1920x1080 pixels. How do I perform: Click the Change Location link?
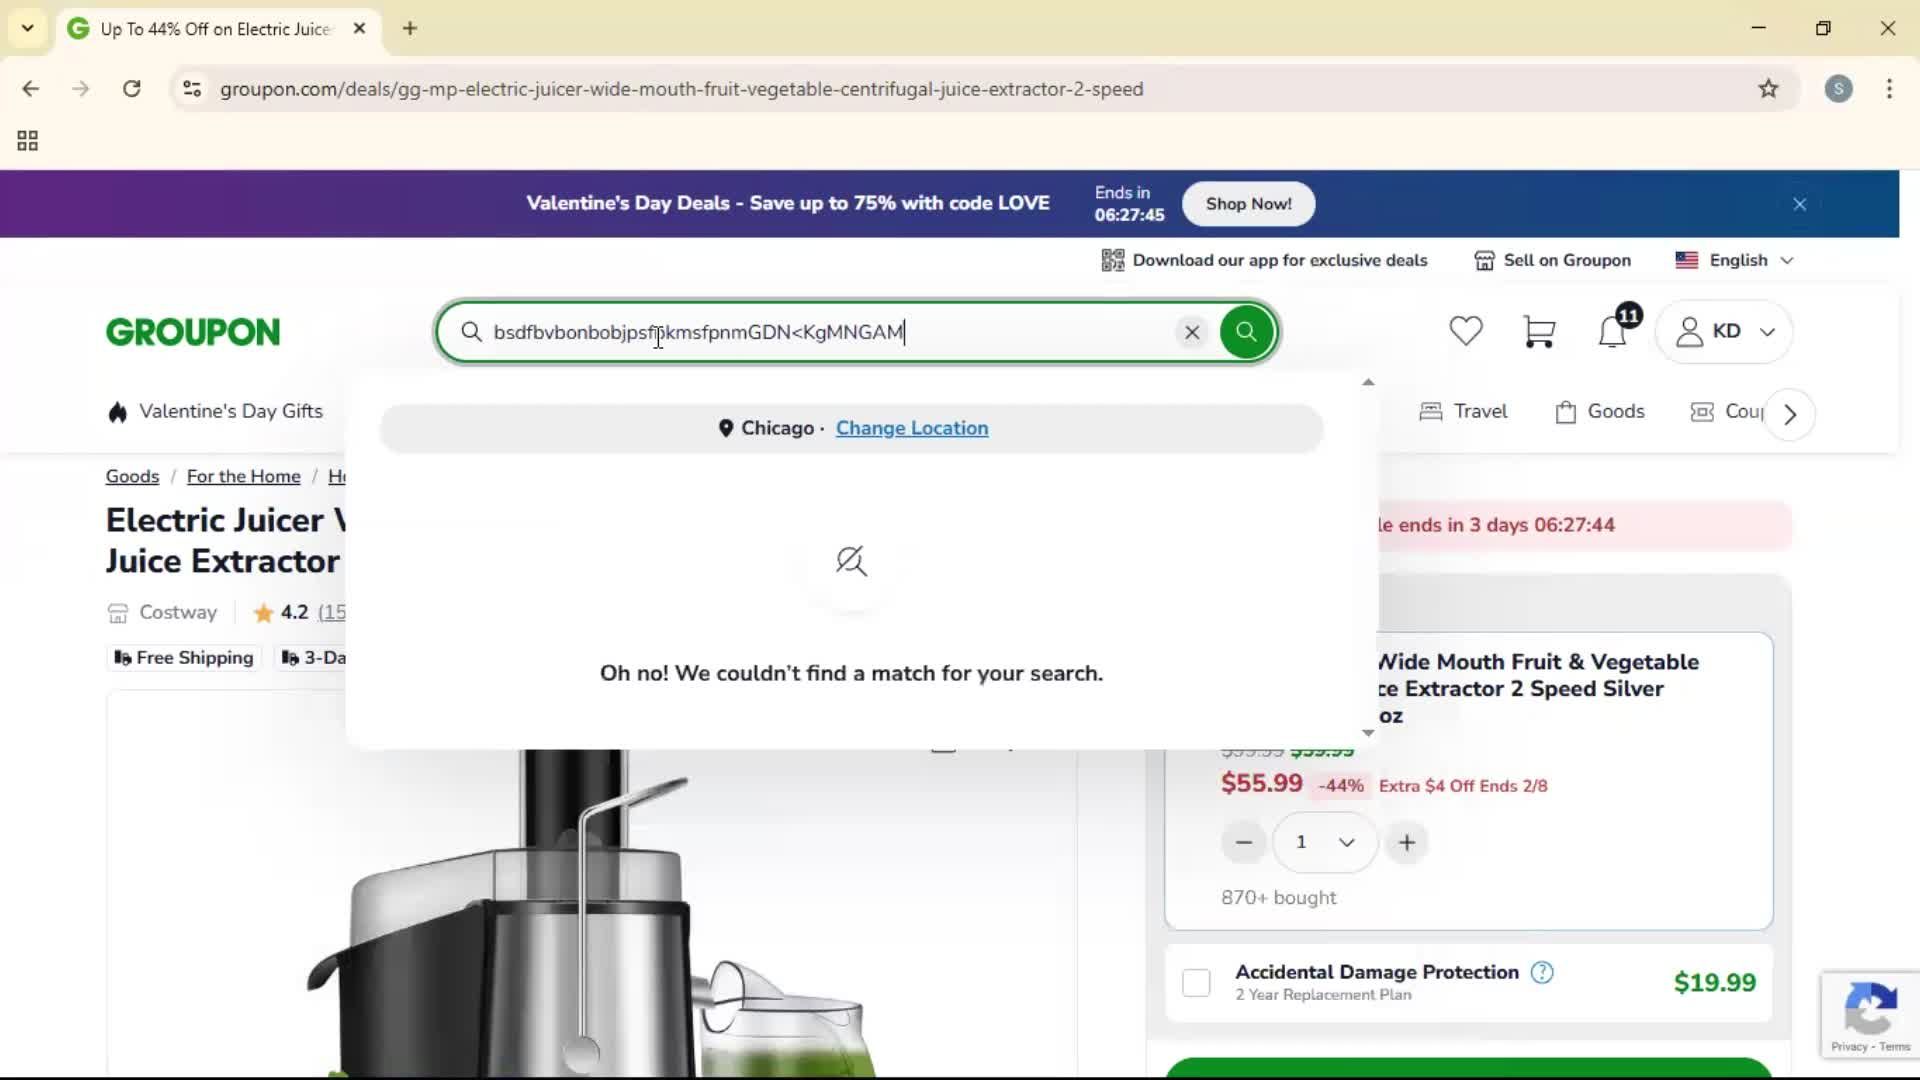point(911,428)
